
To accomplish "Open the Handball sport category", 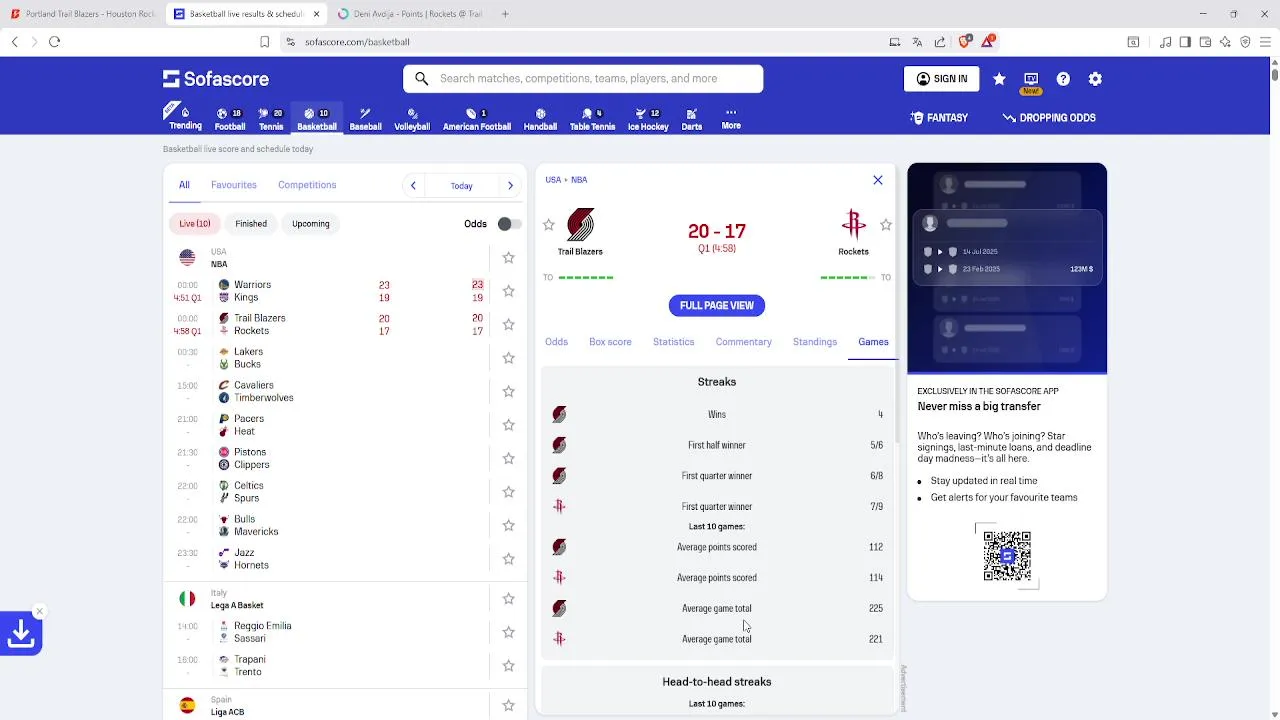I will click(x=540, y=118).
